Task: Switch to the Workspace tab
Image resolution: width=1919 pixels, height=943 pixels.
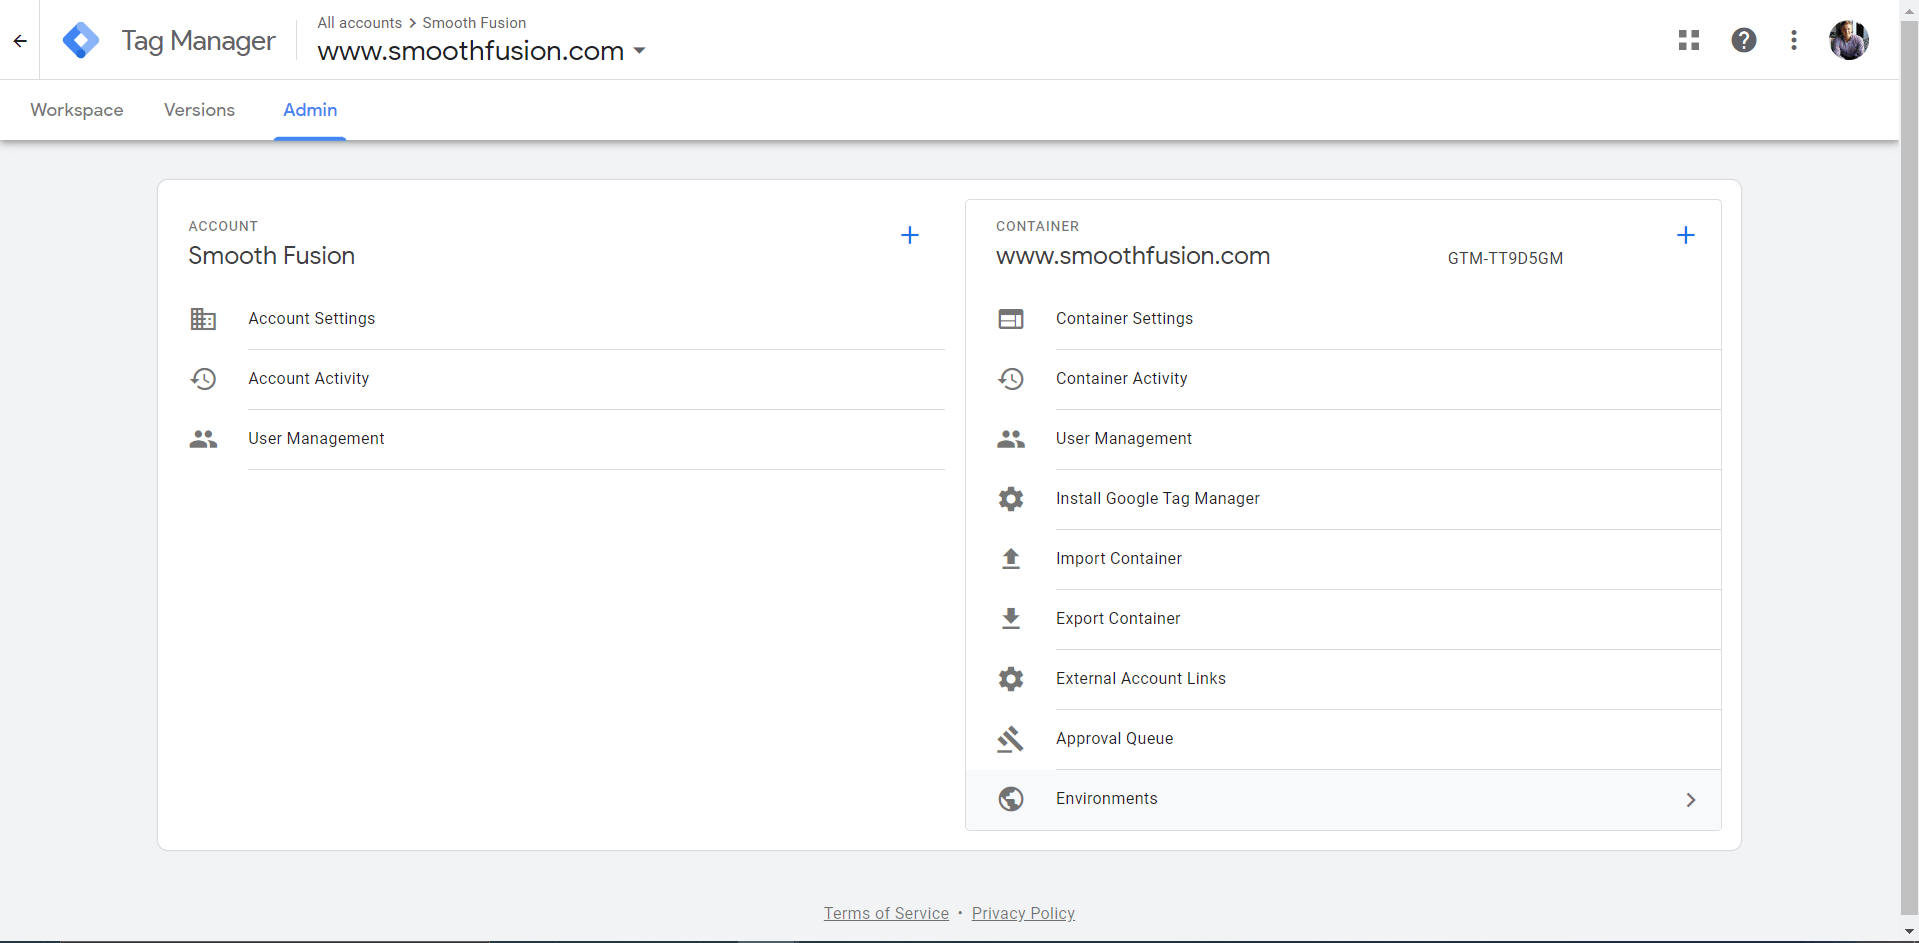Action: pos(77,110)
